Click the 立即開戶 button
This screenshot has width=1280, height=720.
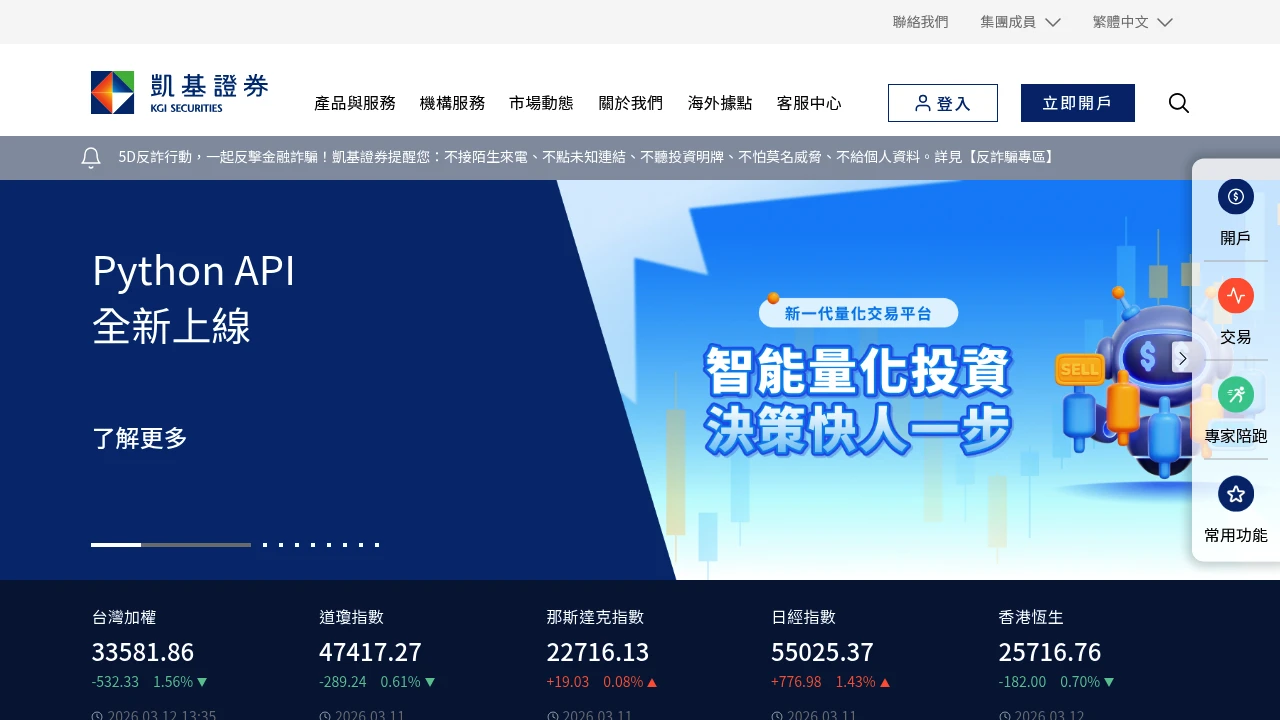pyautogui.click(x=1078, y=103)
